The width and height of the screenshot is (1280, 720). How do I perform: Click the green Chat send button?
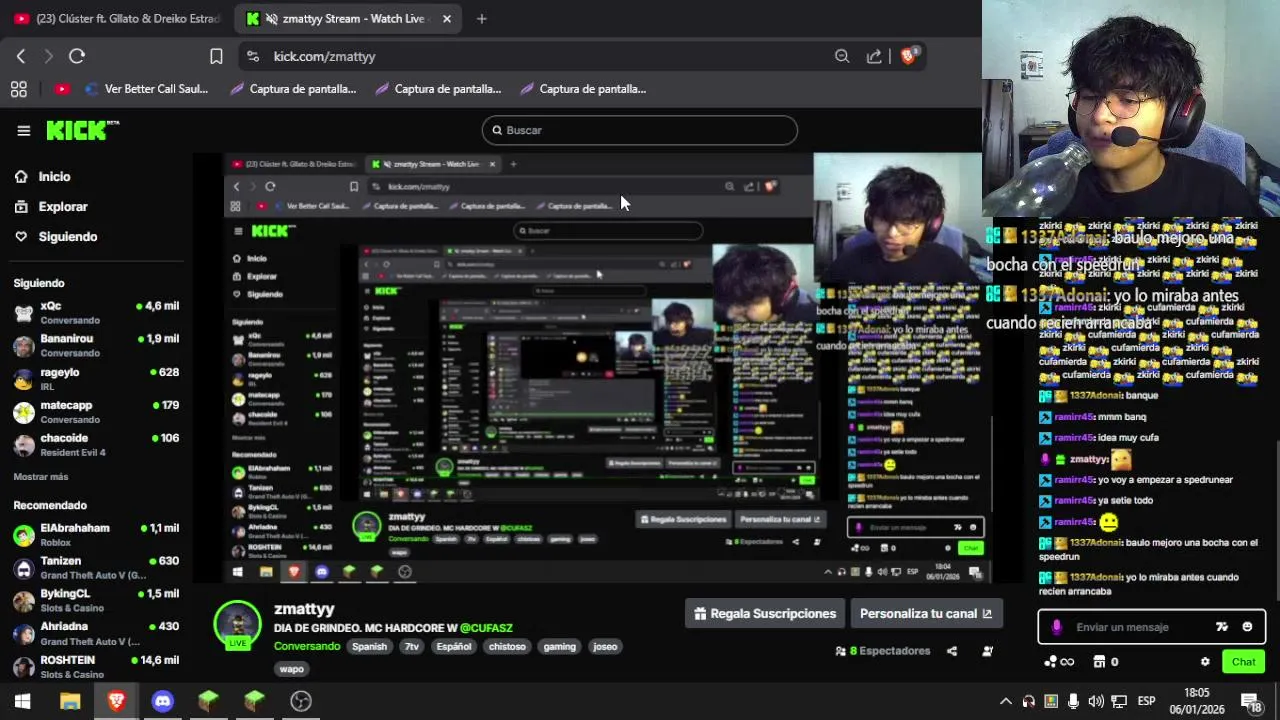pyautogui.click(x=1243, y=661)
